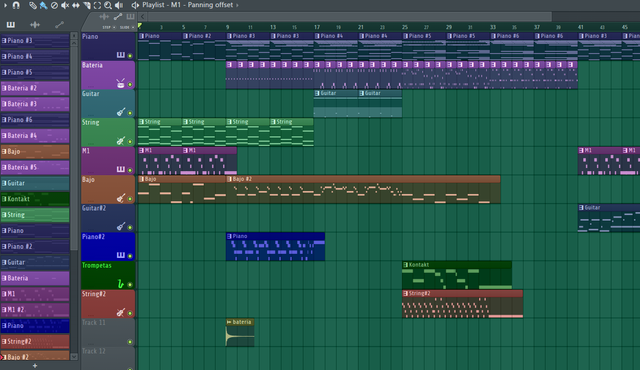Screen dimensions: 640x370
Task: Select the Playback speaker tool
Action: (x=119, y=5)
